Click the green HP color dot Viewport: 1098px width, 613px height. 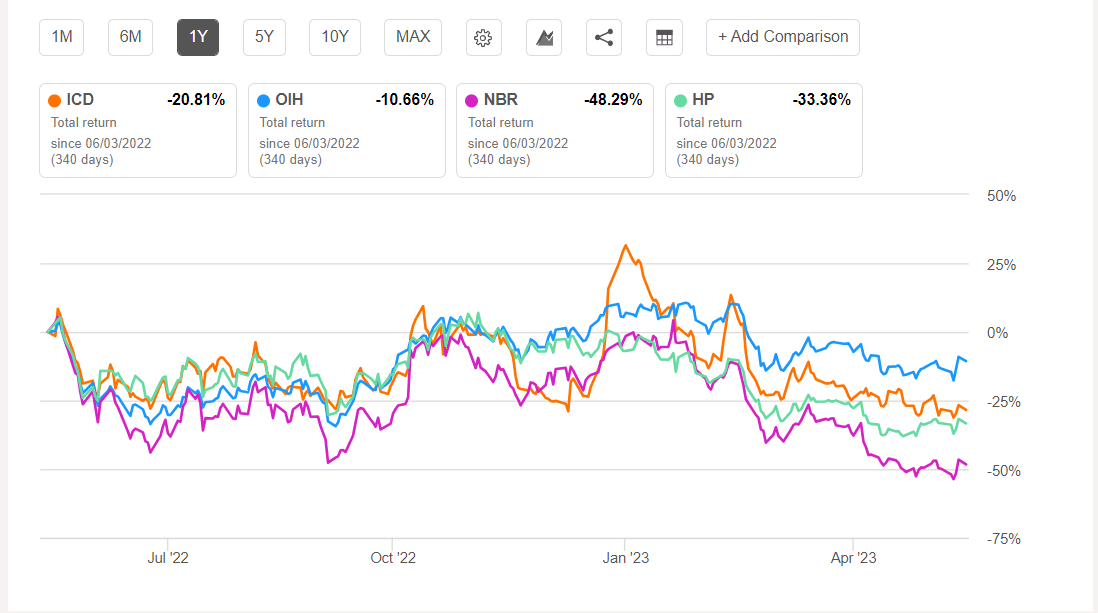(x=680, y=100)
